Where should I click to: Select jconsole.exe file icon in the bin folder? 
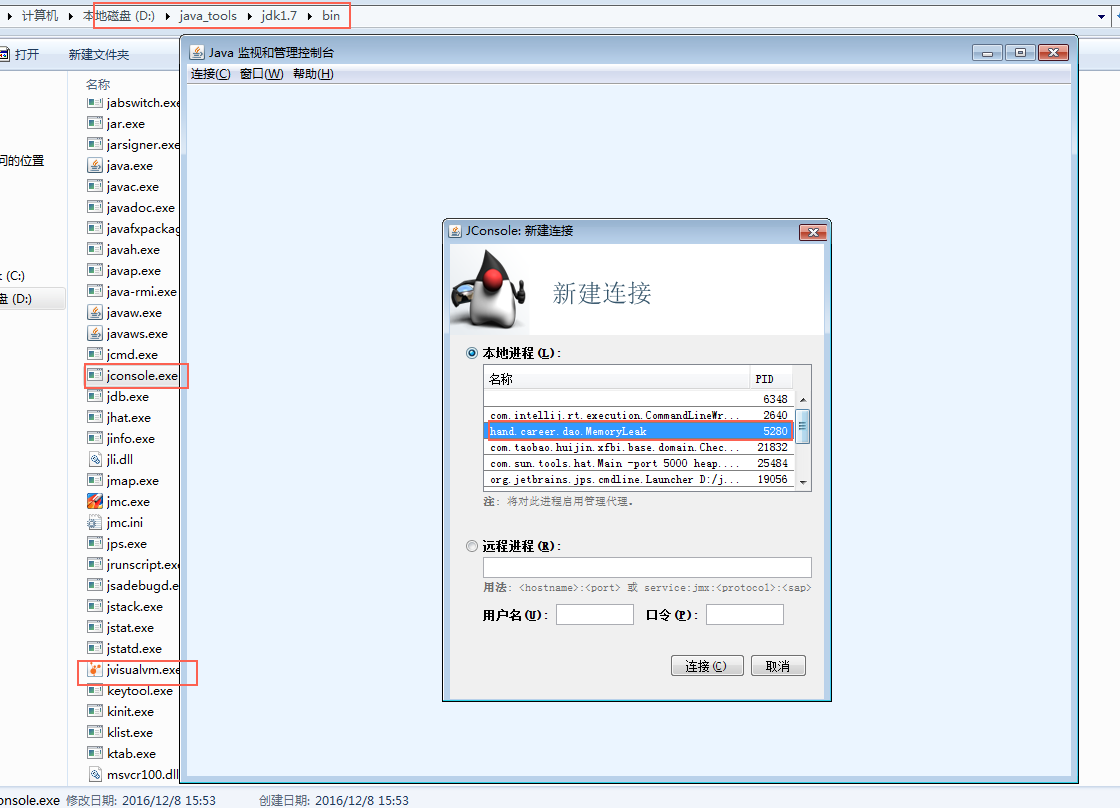(x=95, y=375)
